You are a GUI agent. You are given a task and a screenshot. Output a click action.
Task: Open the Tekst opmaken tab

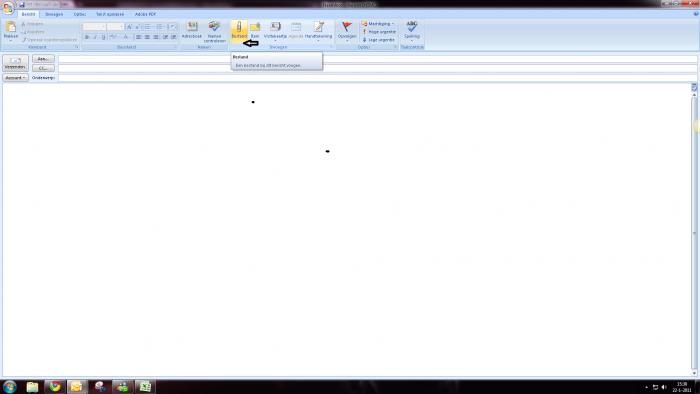(110, 14)
